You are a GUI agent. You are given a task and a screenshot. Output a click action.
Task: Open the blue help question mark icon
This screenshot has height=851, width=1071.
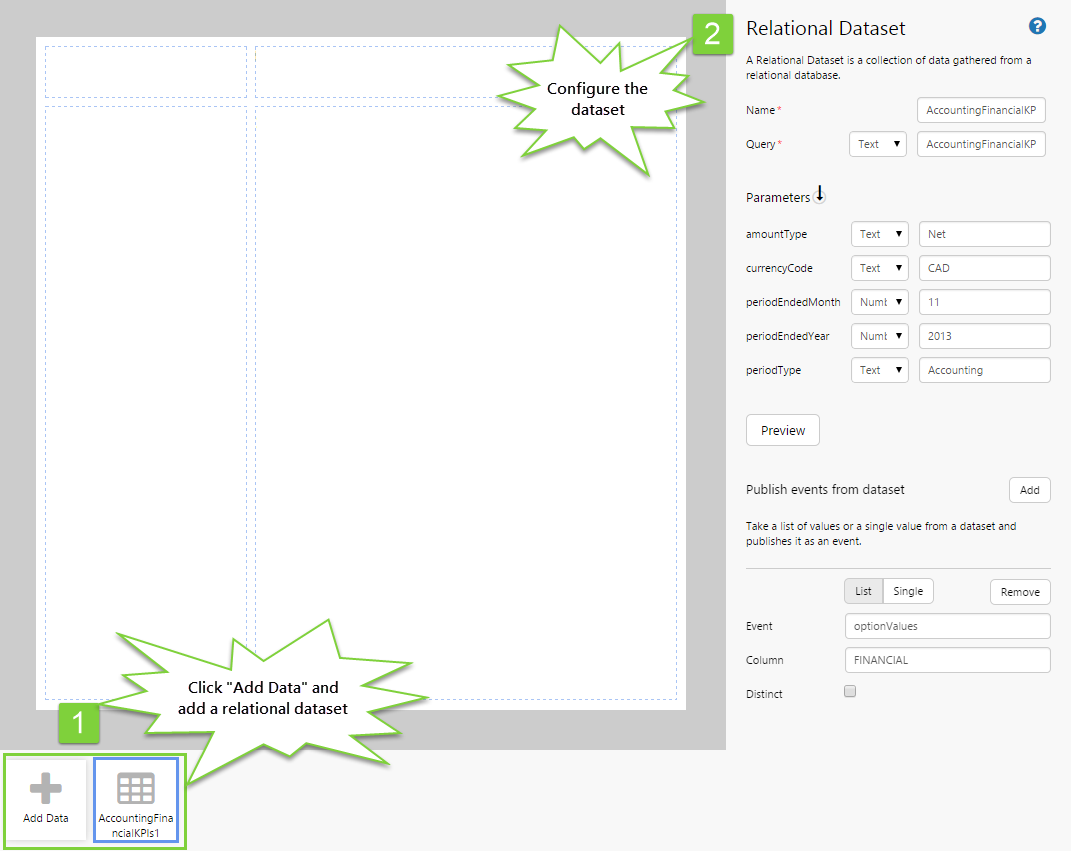pyautogui.click(x=1037, y=27)
